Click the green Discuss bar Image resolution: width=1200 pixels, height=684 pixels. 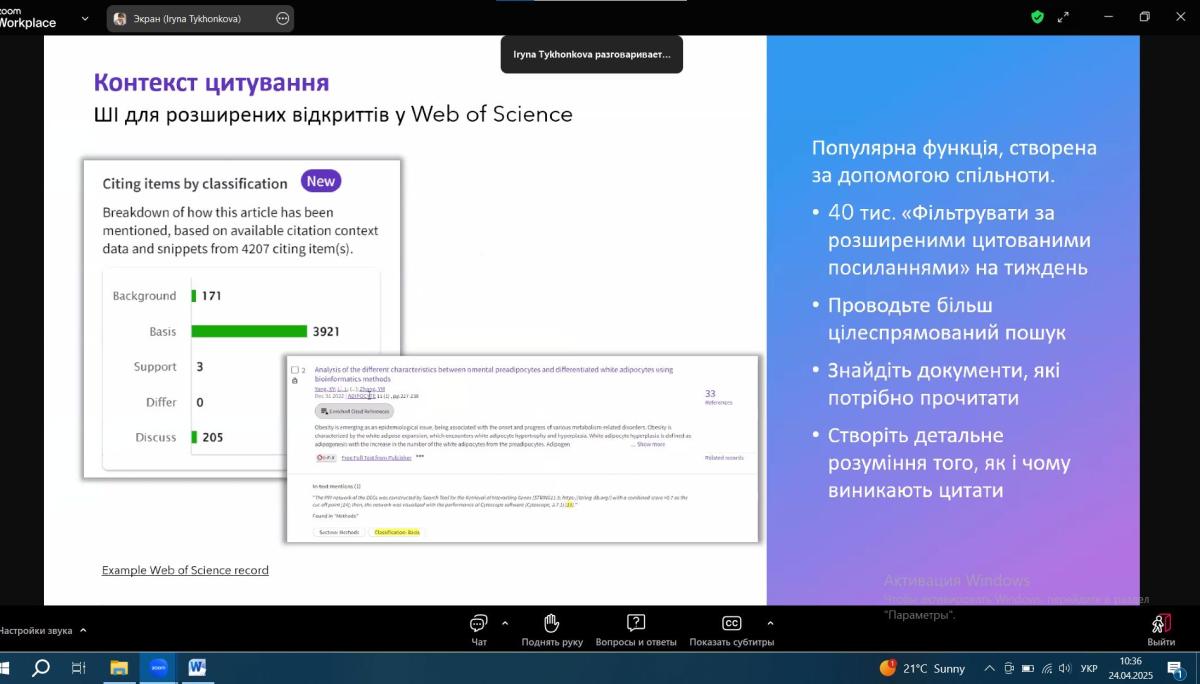195,437
